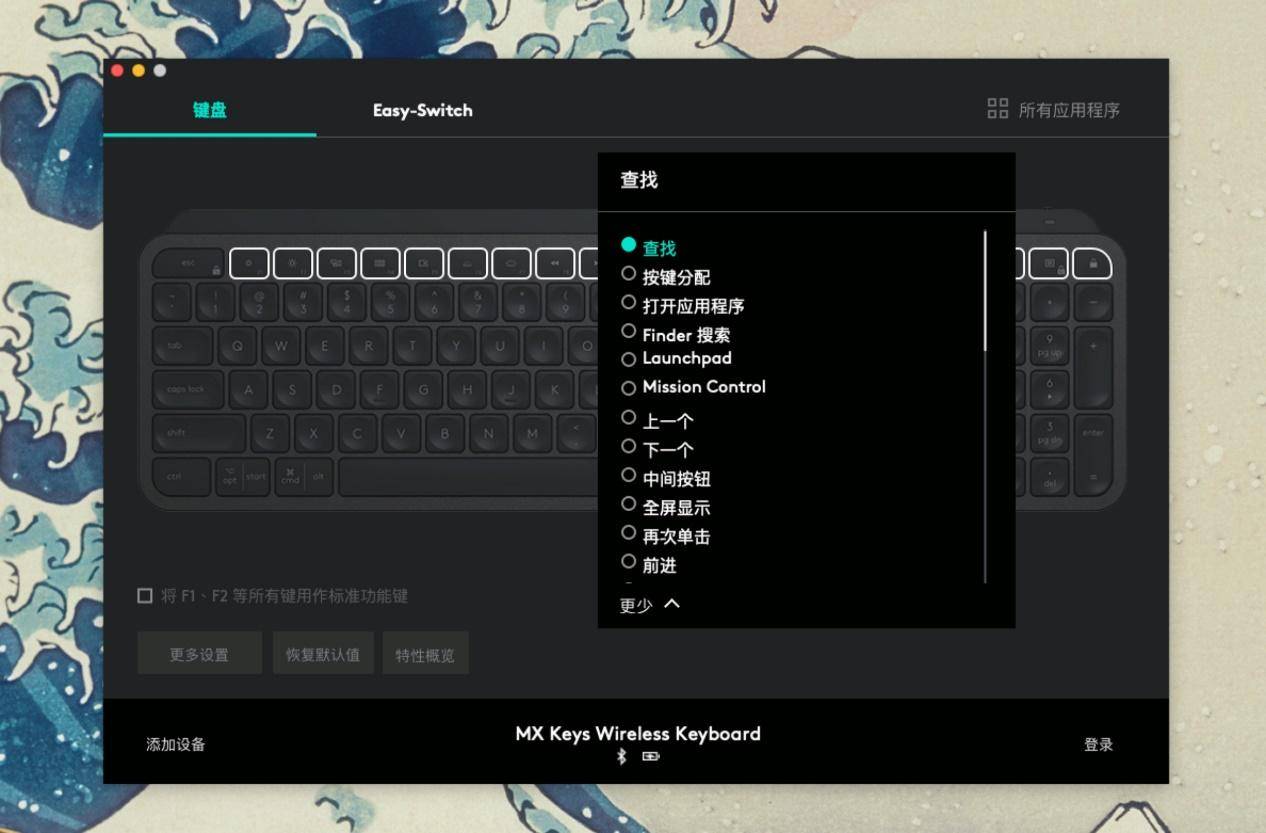Click the 登录 link in the bottom bar
1266x833 pixels.
pos(1098,744)
